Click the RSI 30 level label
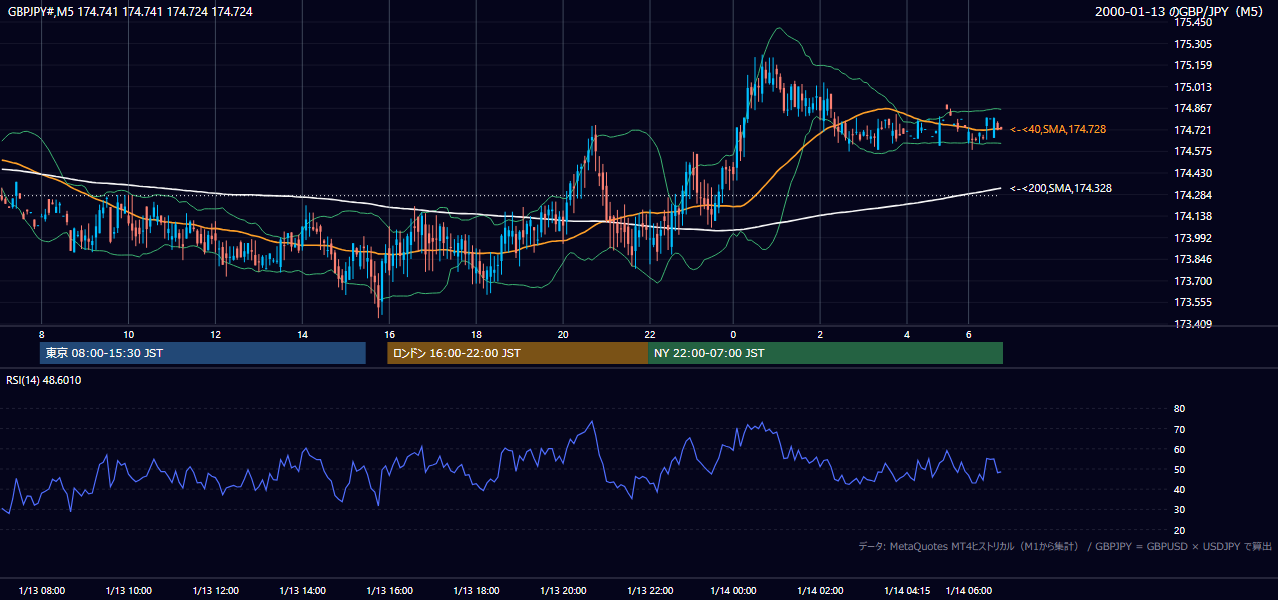 1179,510
